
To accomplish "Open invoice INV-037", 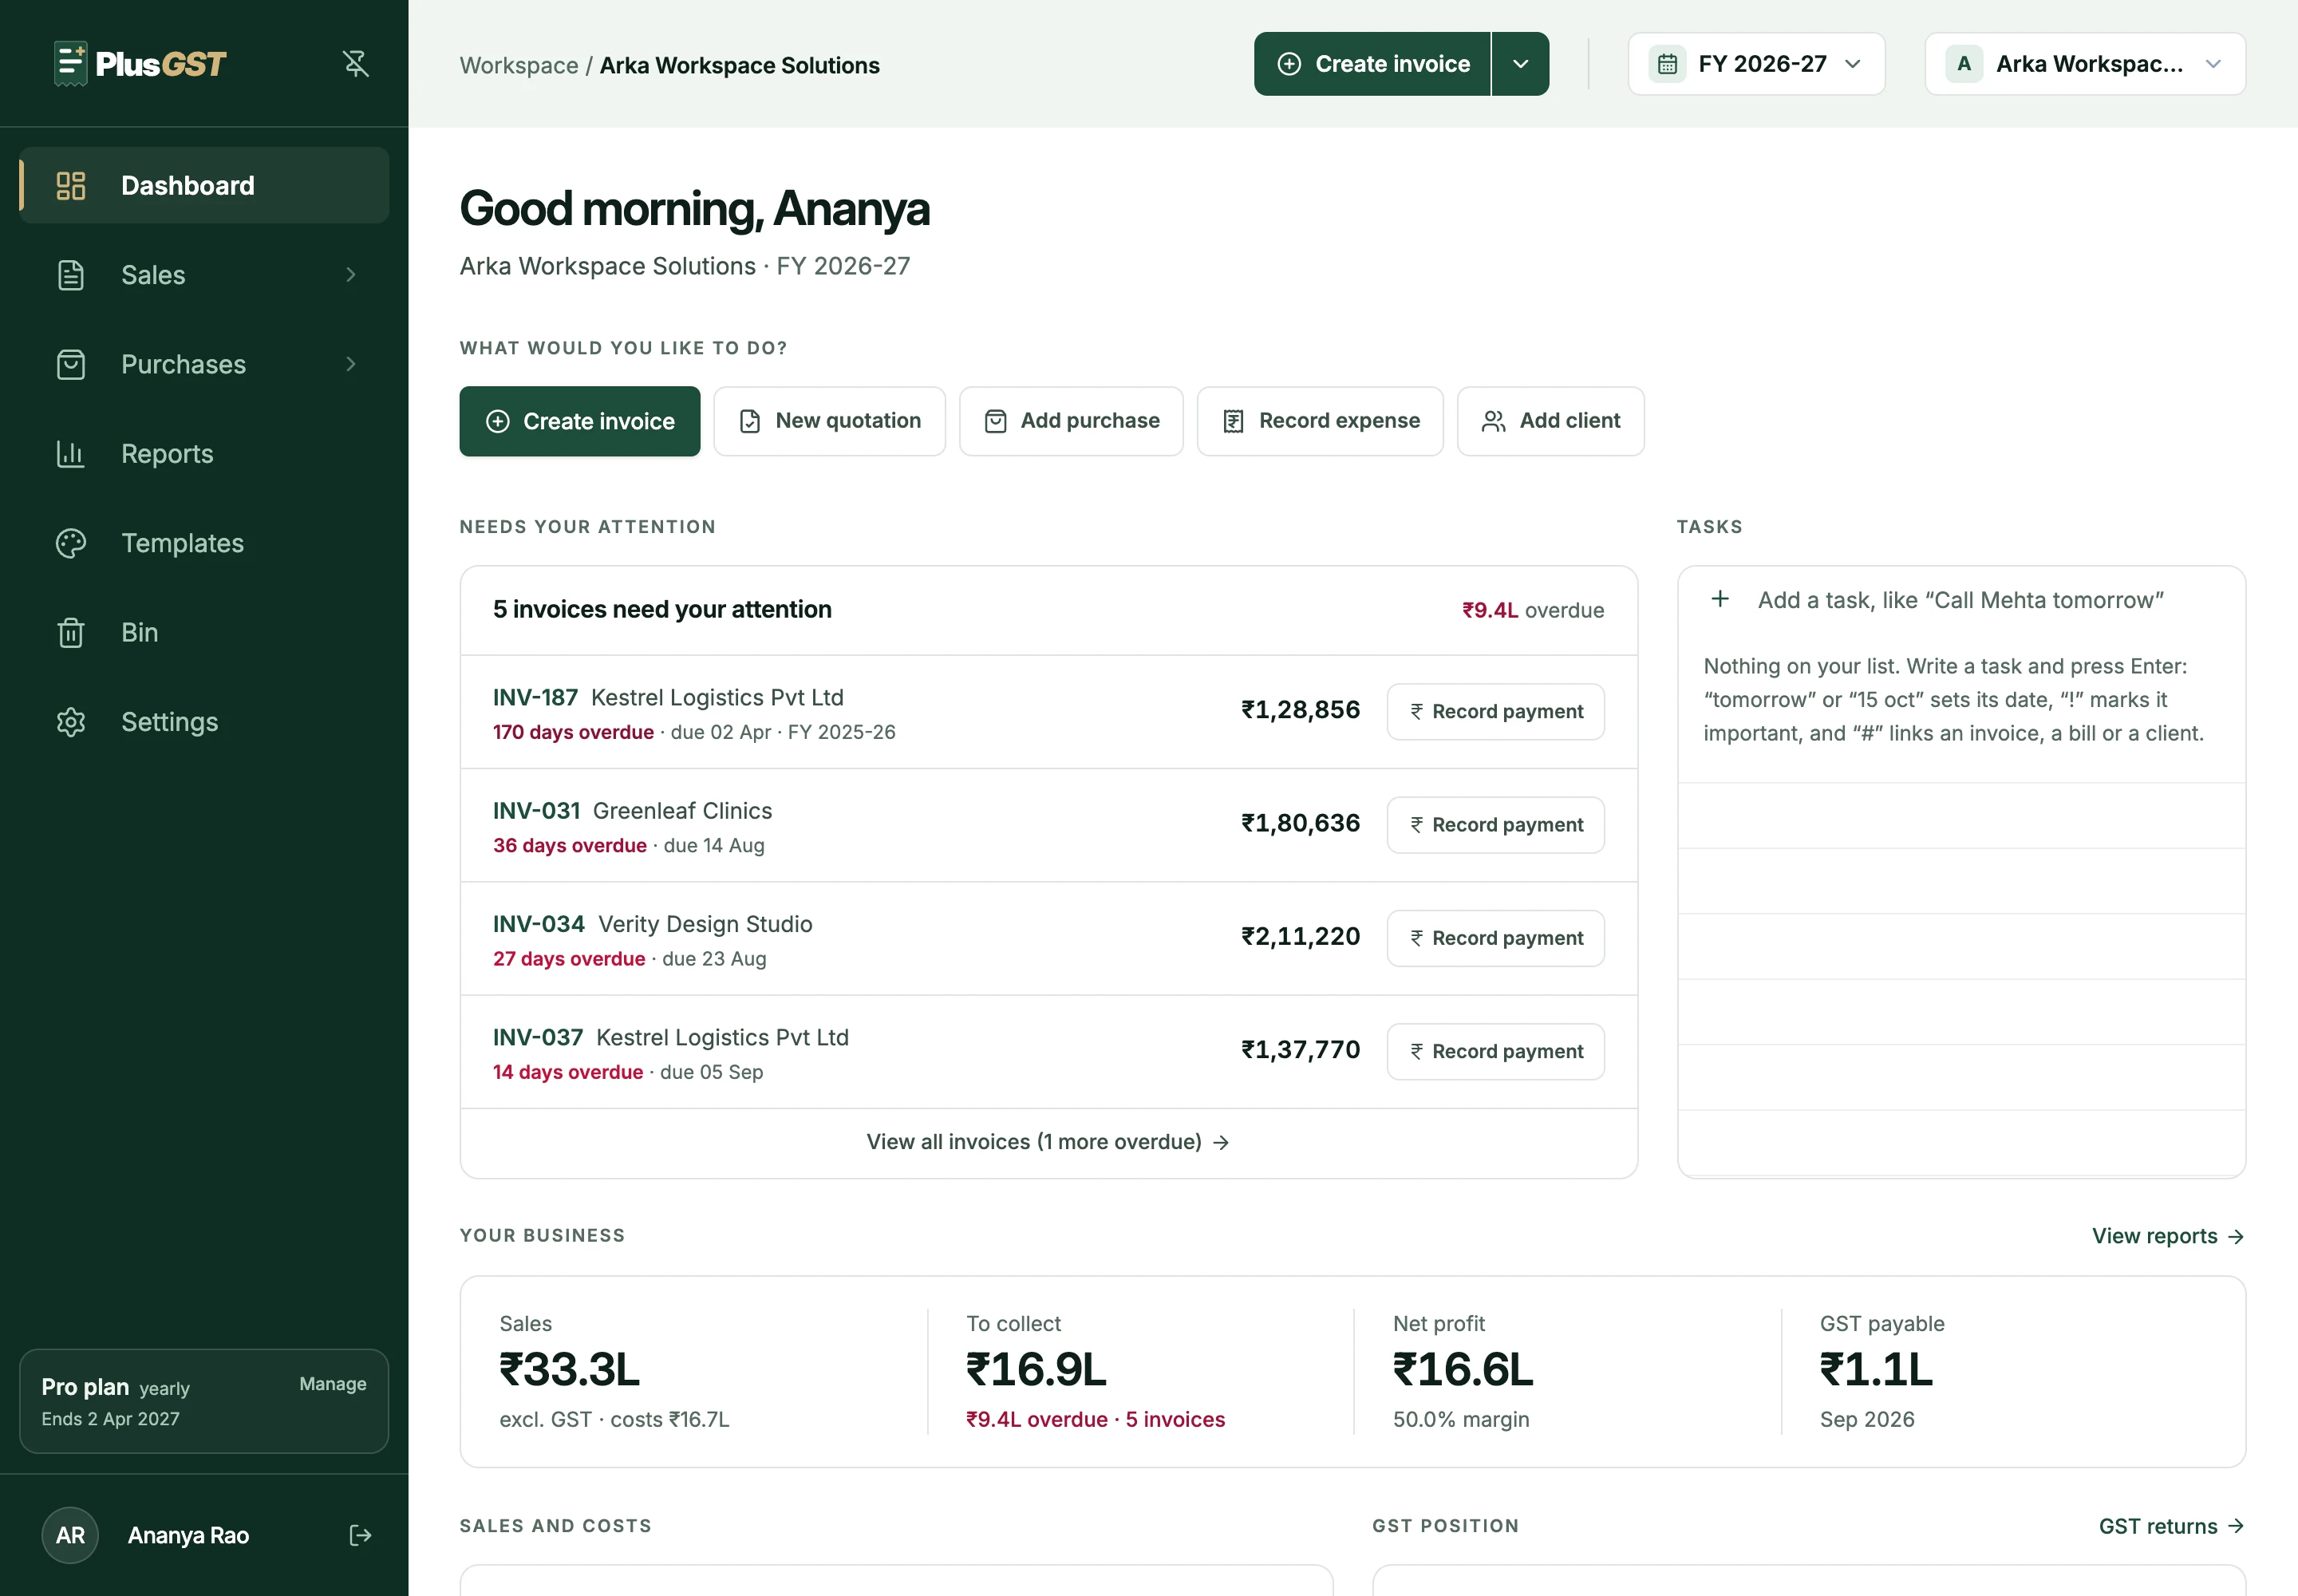I will 538,1037.
